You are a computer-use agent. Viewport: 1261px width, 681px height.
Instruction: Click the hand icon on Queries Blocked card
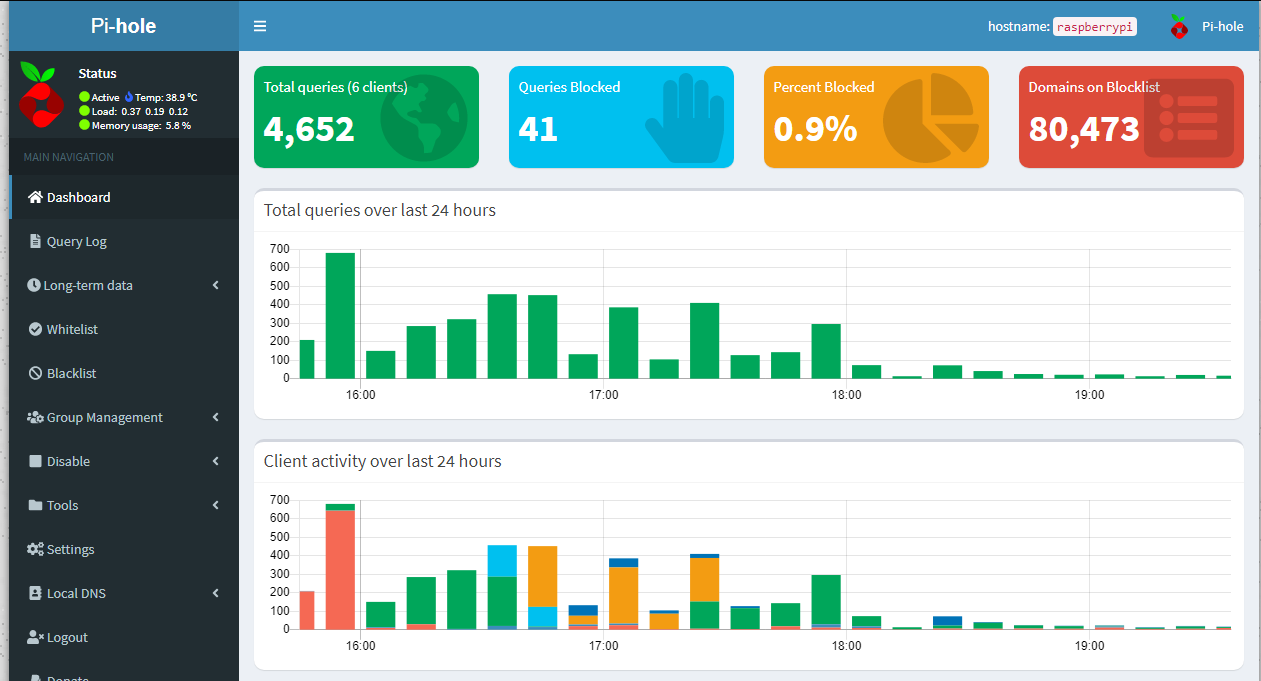[x=685, y=117]
